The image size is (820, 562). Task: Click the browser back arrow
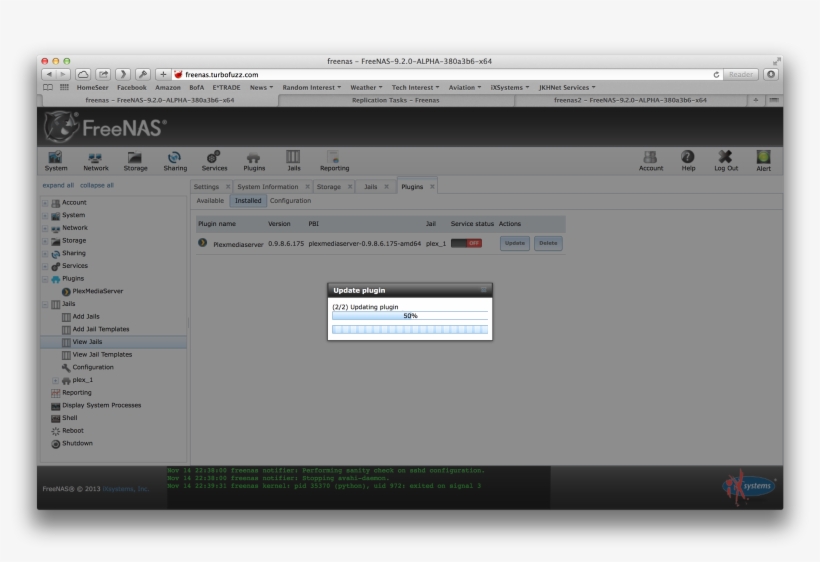click(x=49, y=74)
